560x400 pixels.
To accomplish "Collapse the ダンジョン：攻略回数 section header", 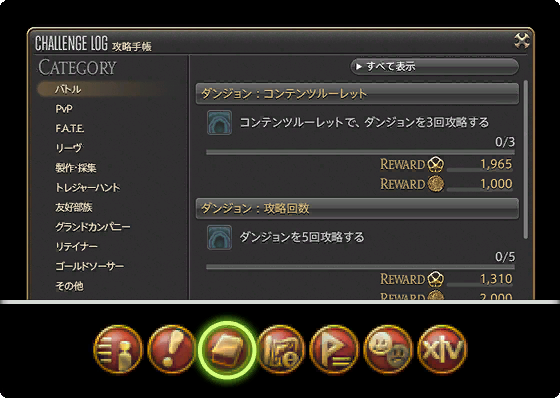I will 357,209.
